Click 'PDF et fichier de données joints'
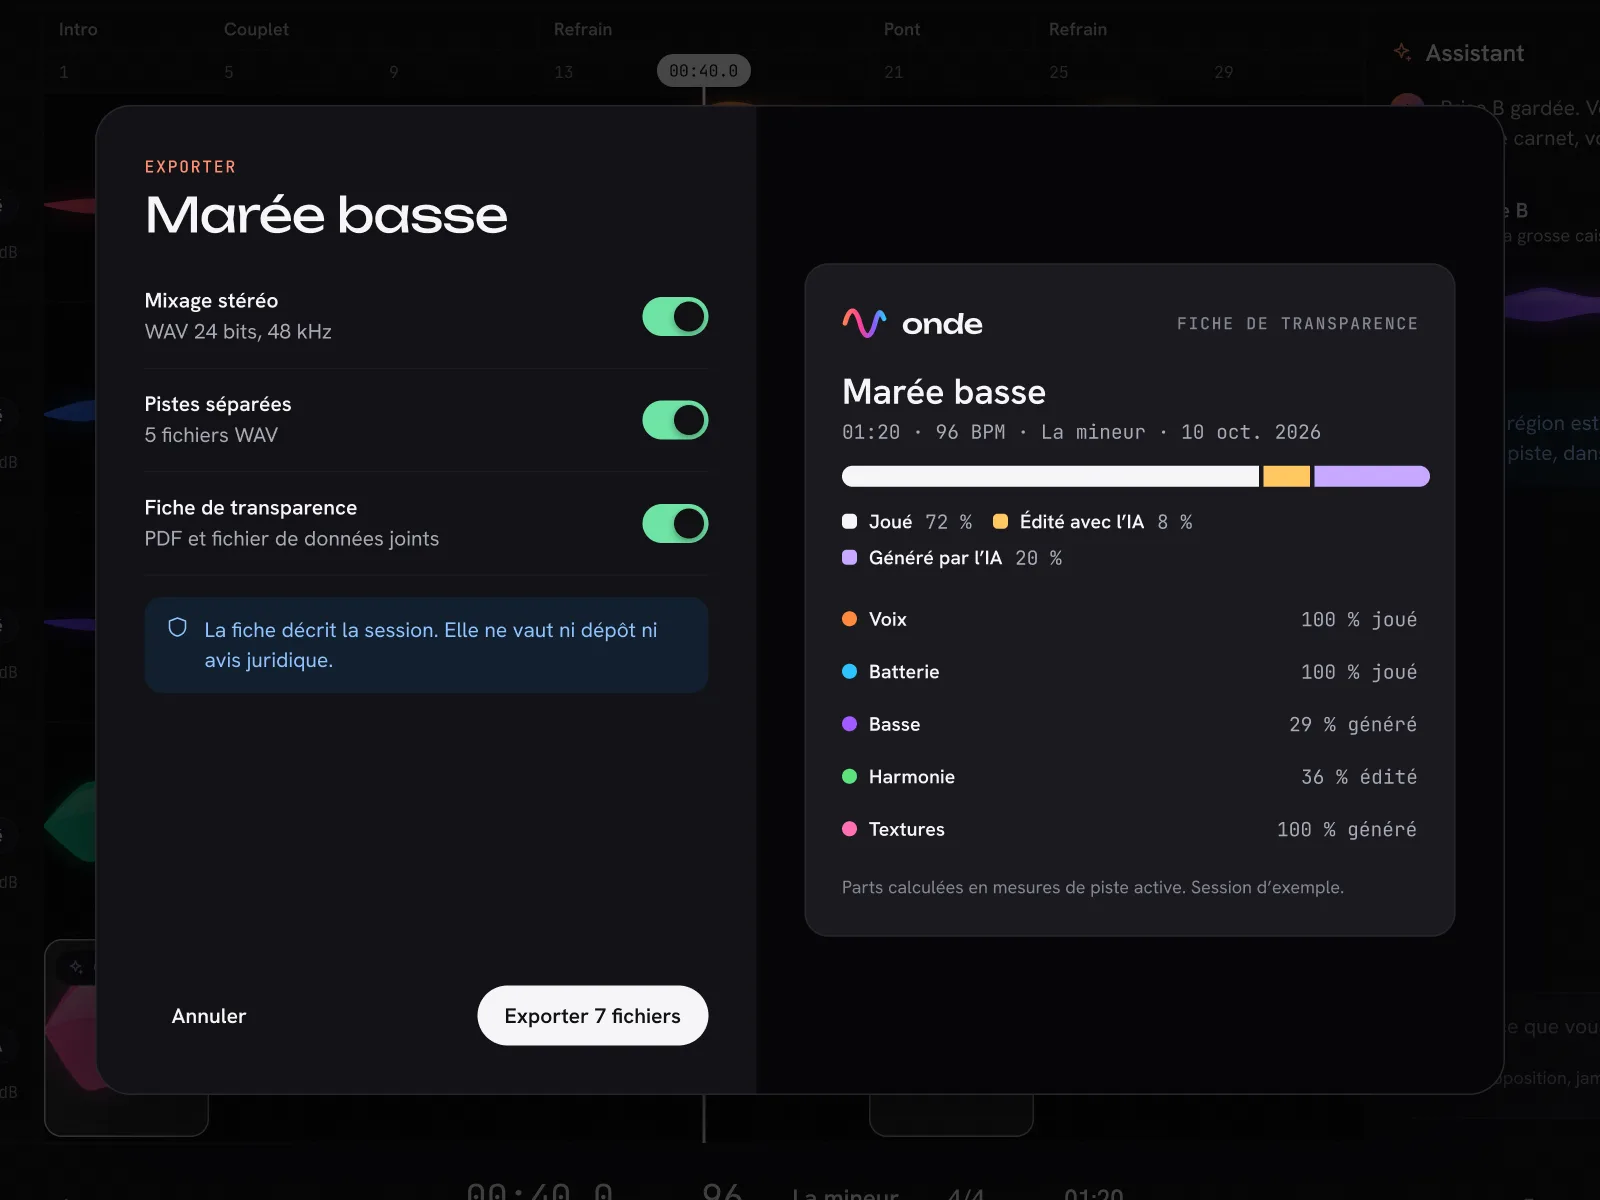The image size is (1600, 1200). pyautogui.click(x=292, y=539)
